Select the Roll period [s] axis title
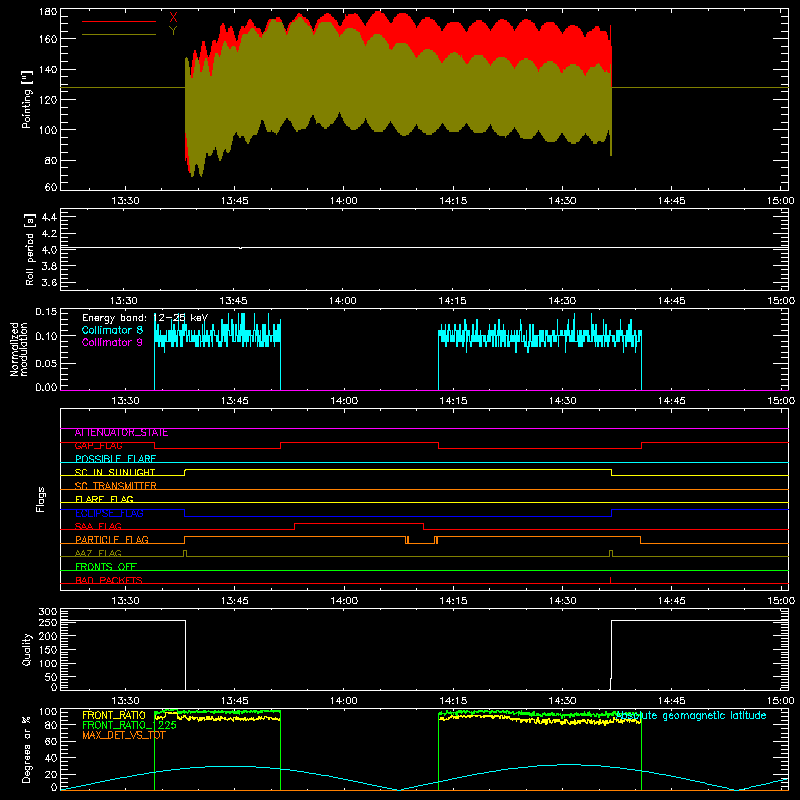Viewport: 800px width, 800px height. 30,249
